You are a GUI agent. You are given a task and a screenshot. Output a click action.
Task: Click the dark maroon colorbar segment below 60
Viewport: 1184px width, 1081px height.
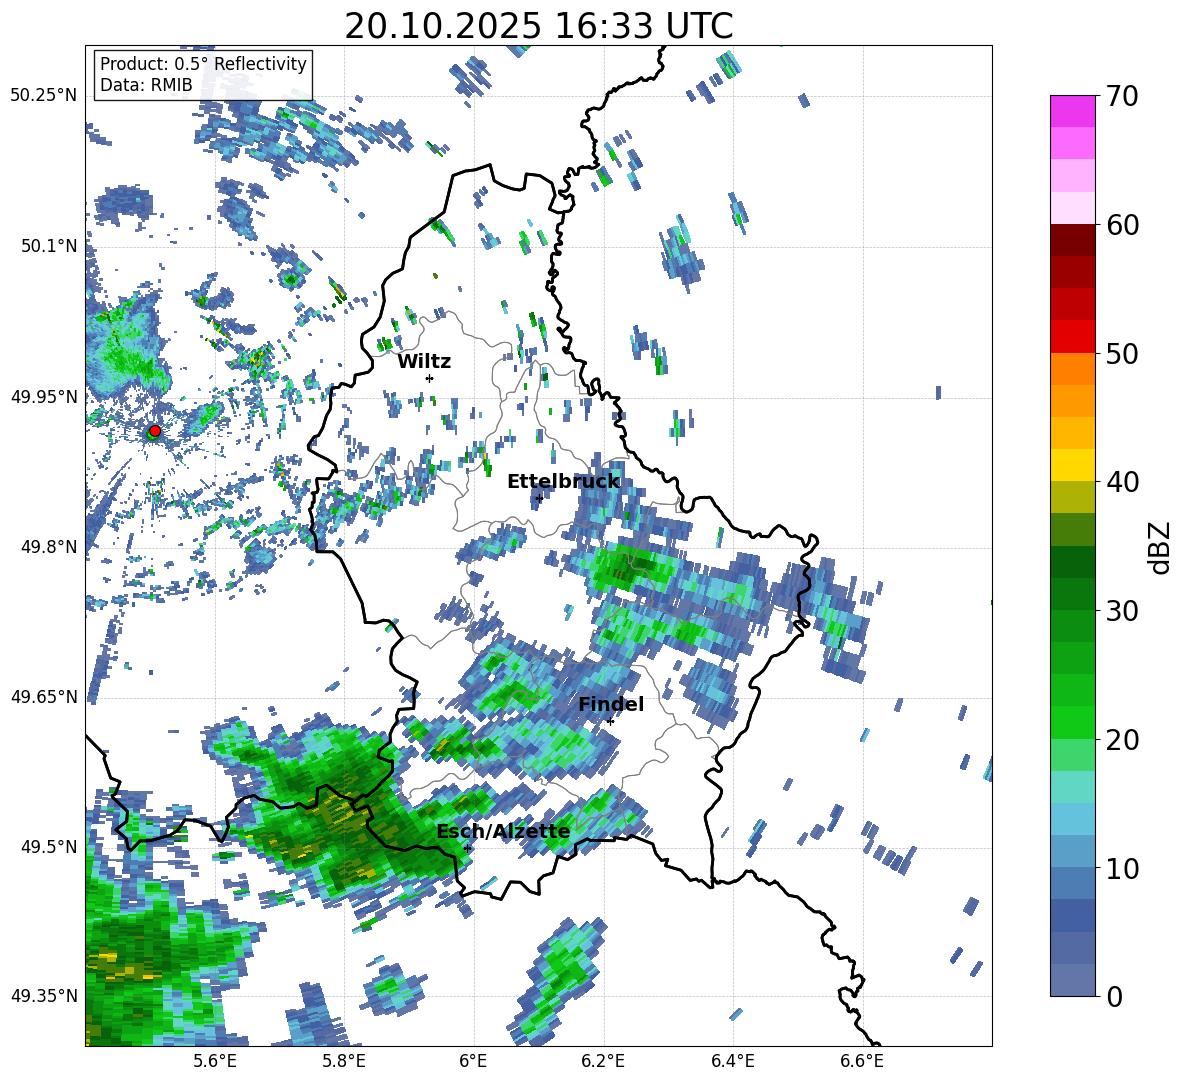[x=1072, y=240]
